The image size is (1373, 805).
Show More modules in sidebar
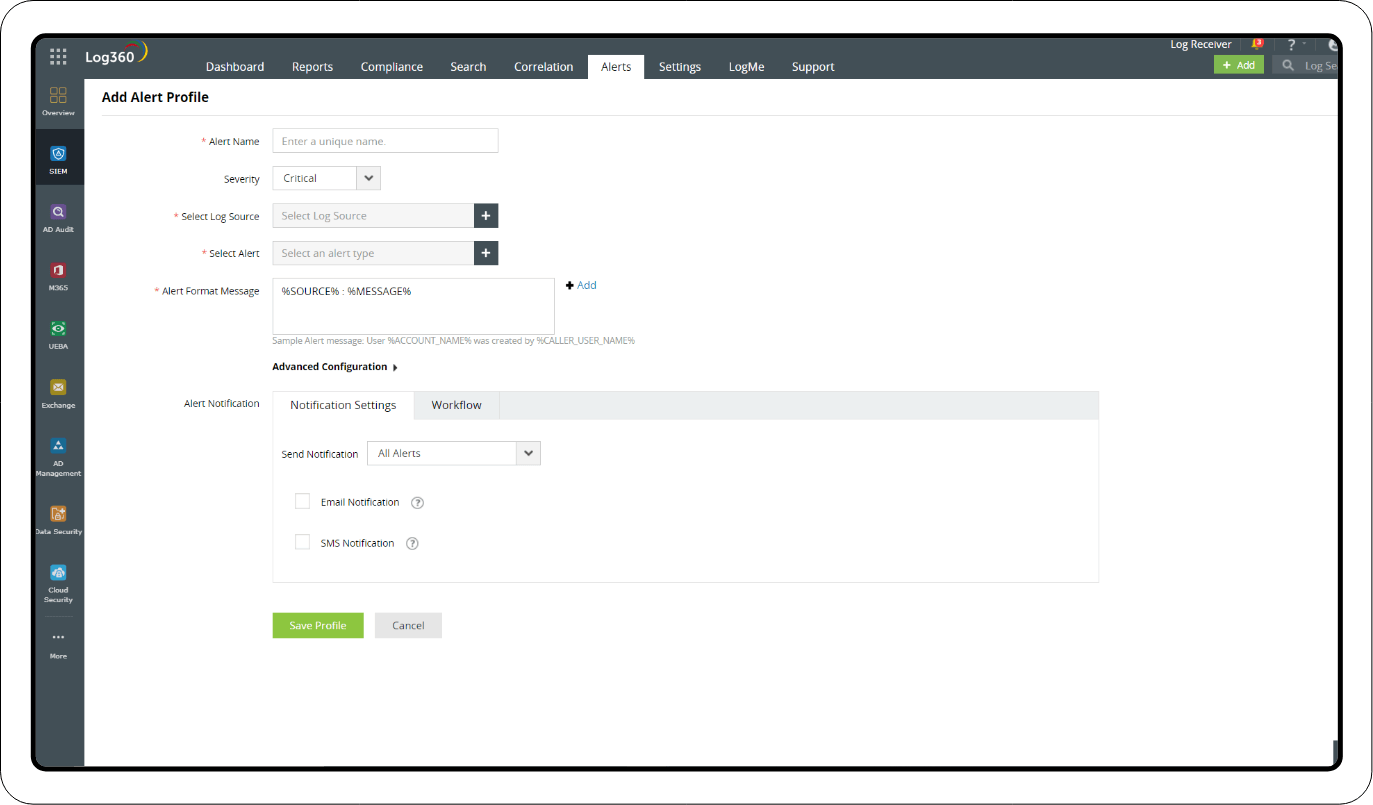coord(58,645)
